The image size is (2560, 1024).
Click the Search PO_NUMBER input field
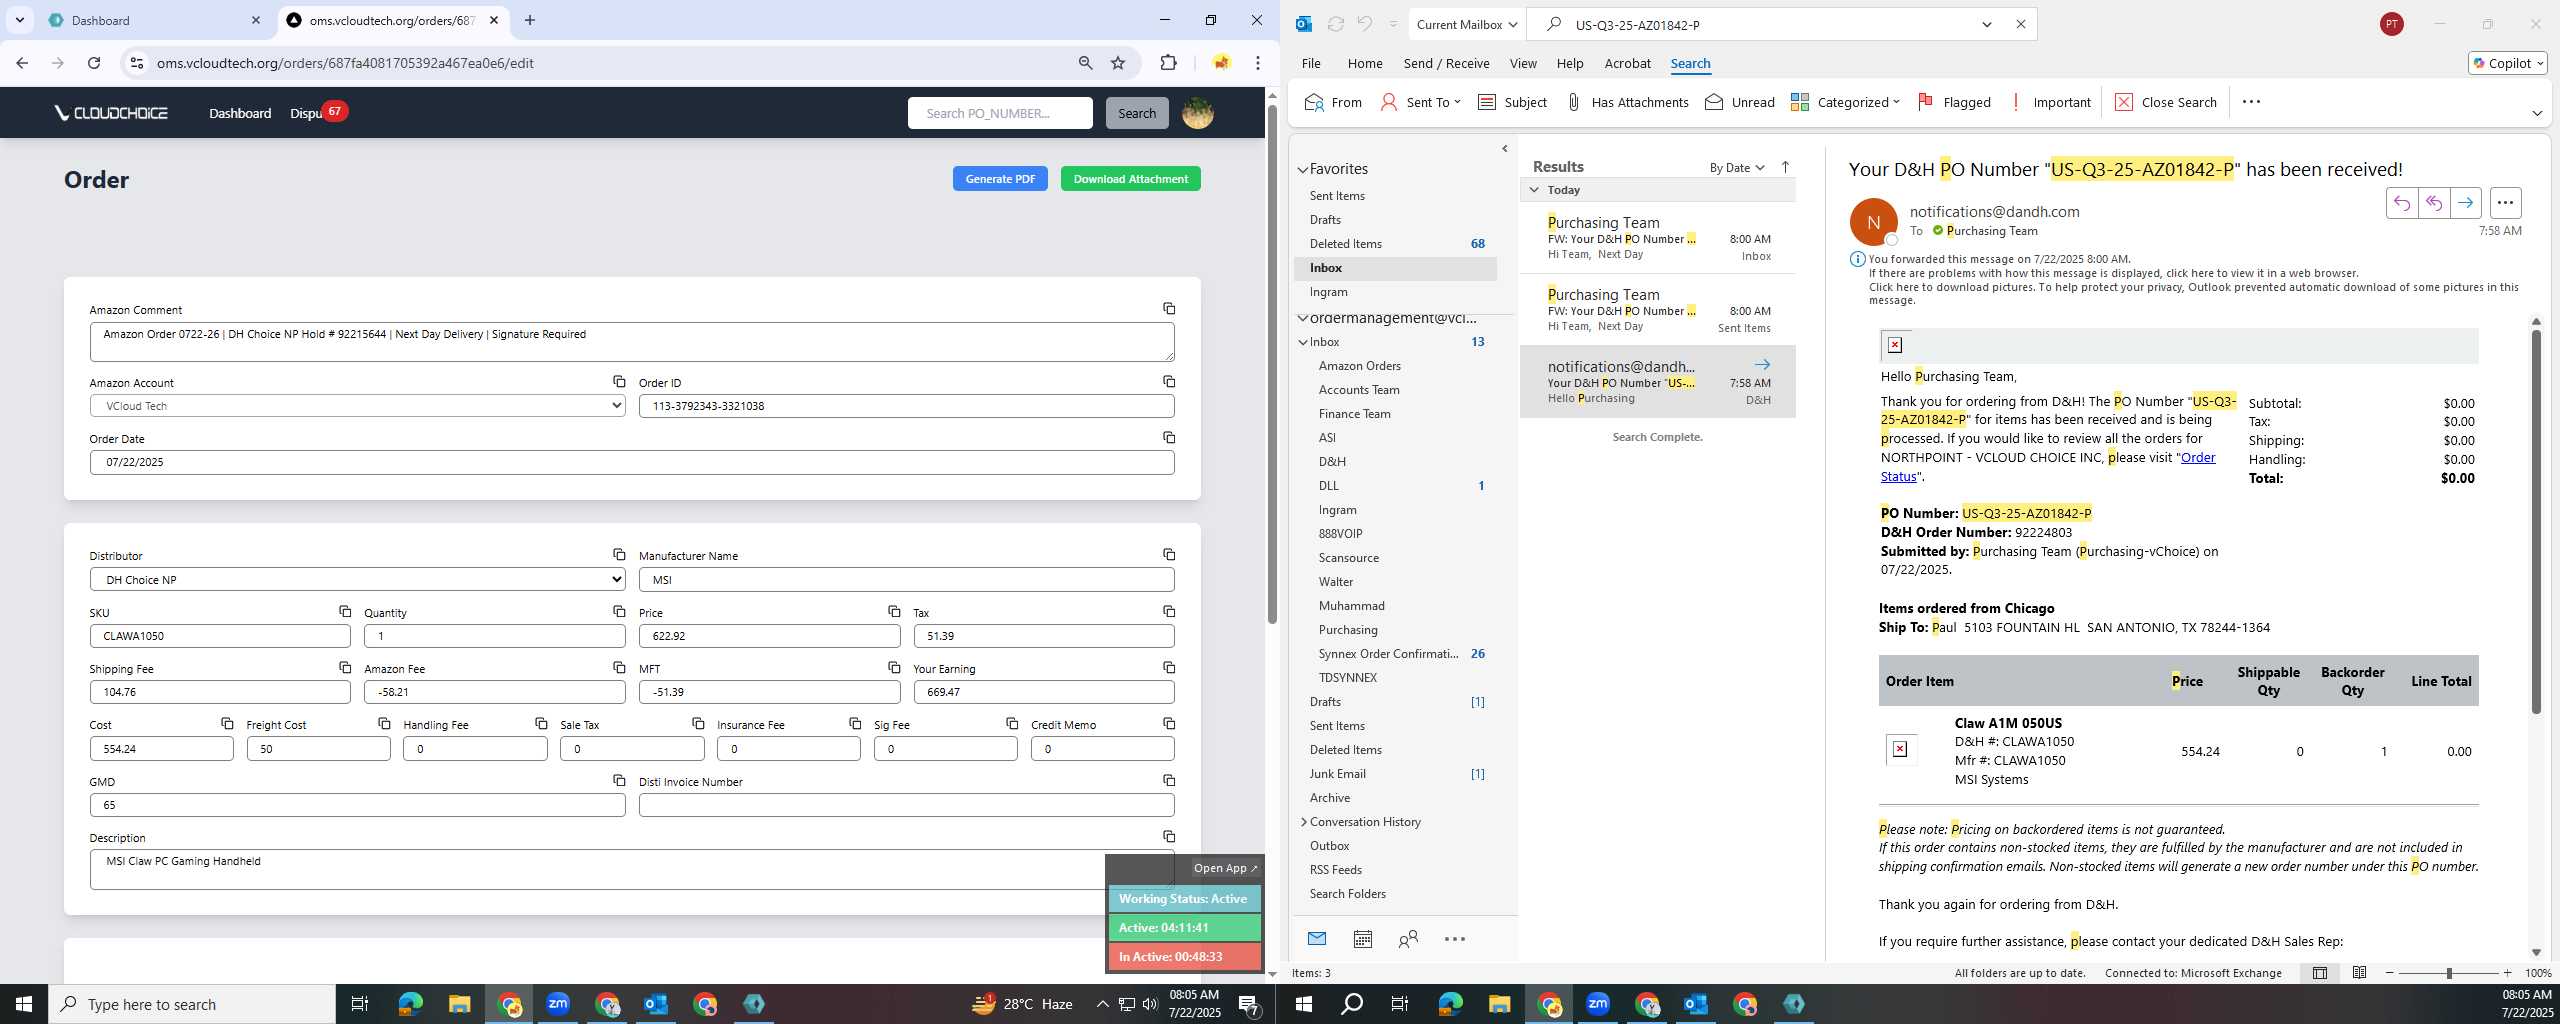(1000, 113)
